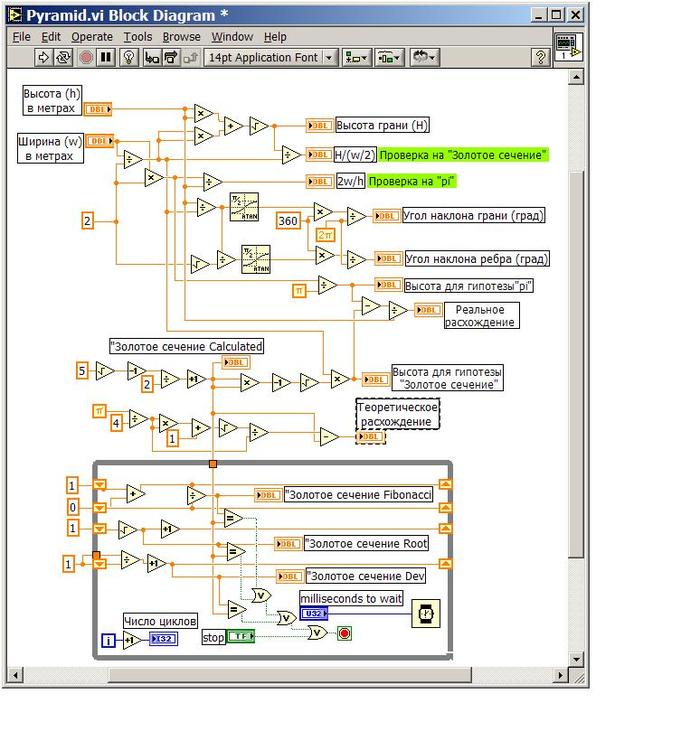Select the top right shift register
The image size is (700, 731).
coord(445,484)
